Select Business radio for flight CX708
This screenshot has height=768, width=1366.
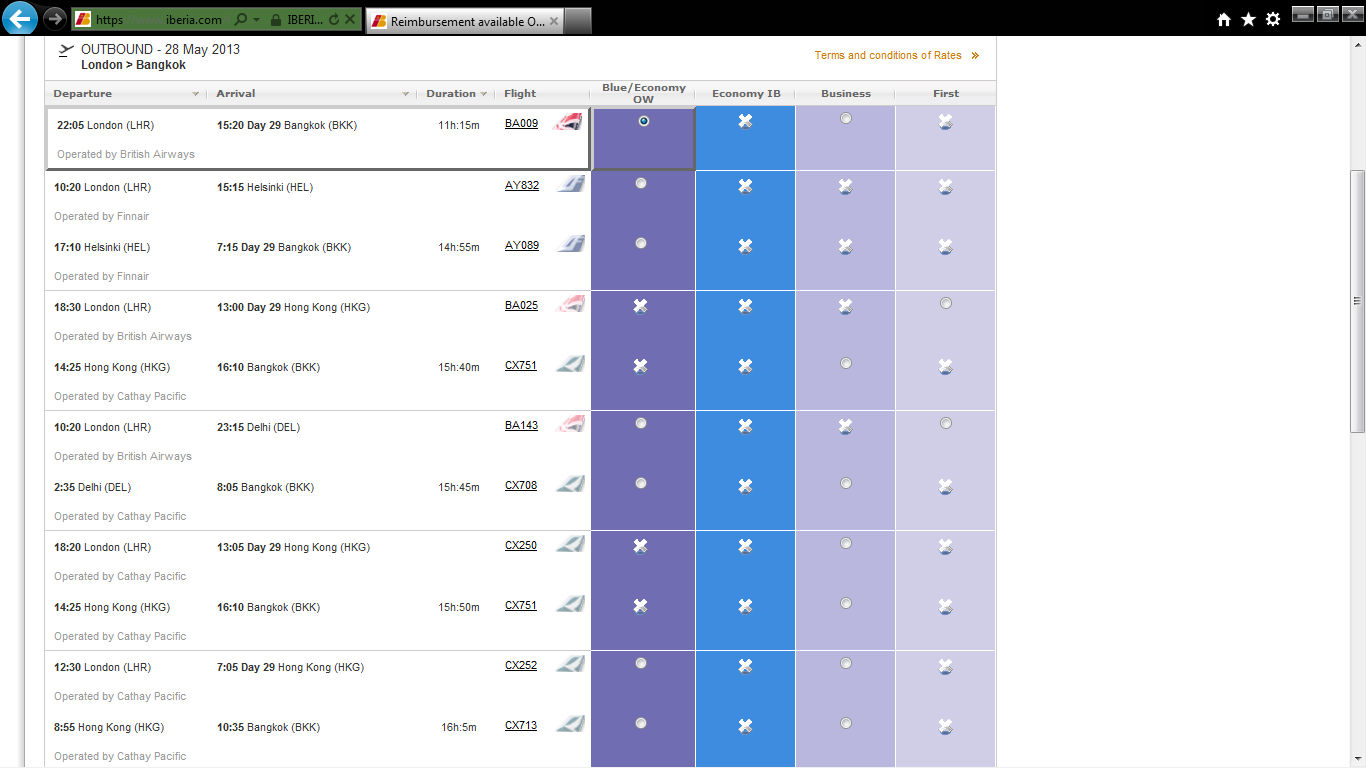[x=846, y=483]
